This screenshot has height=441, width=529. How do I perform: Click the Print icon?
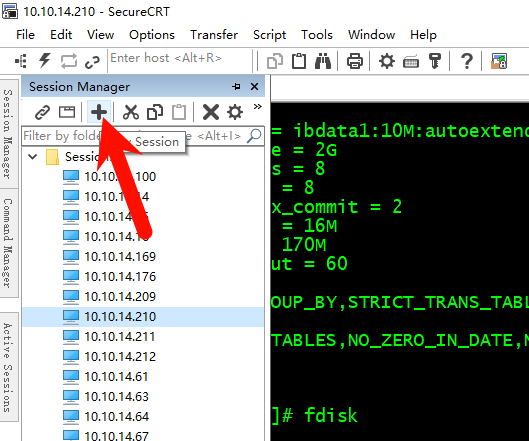click(355, 61)
